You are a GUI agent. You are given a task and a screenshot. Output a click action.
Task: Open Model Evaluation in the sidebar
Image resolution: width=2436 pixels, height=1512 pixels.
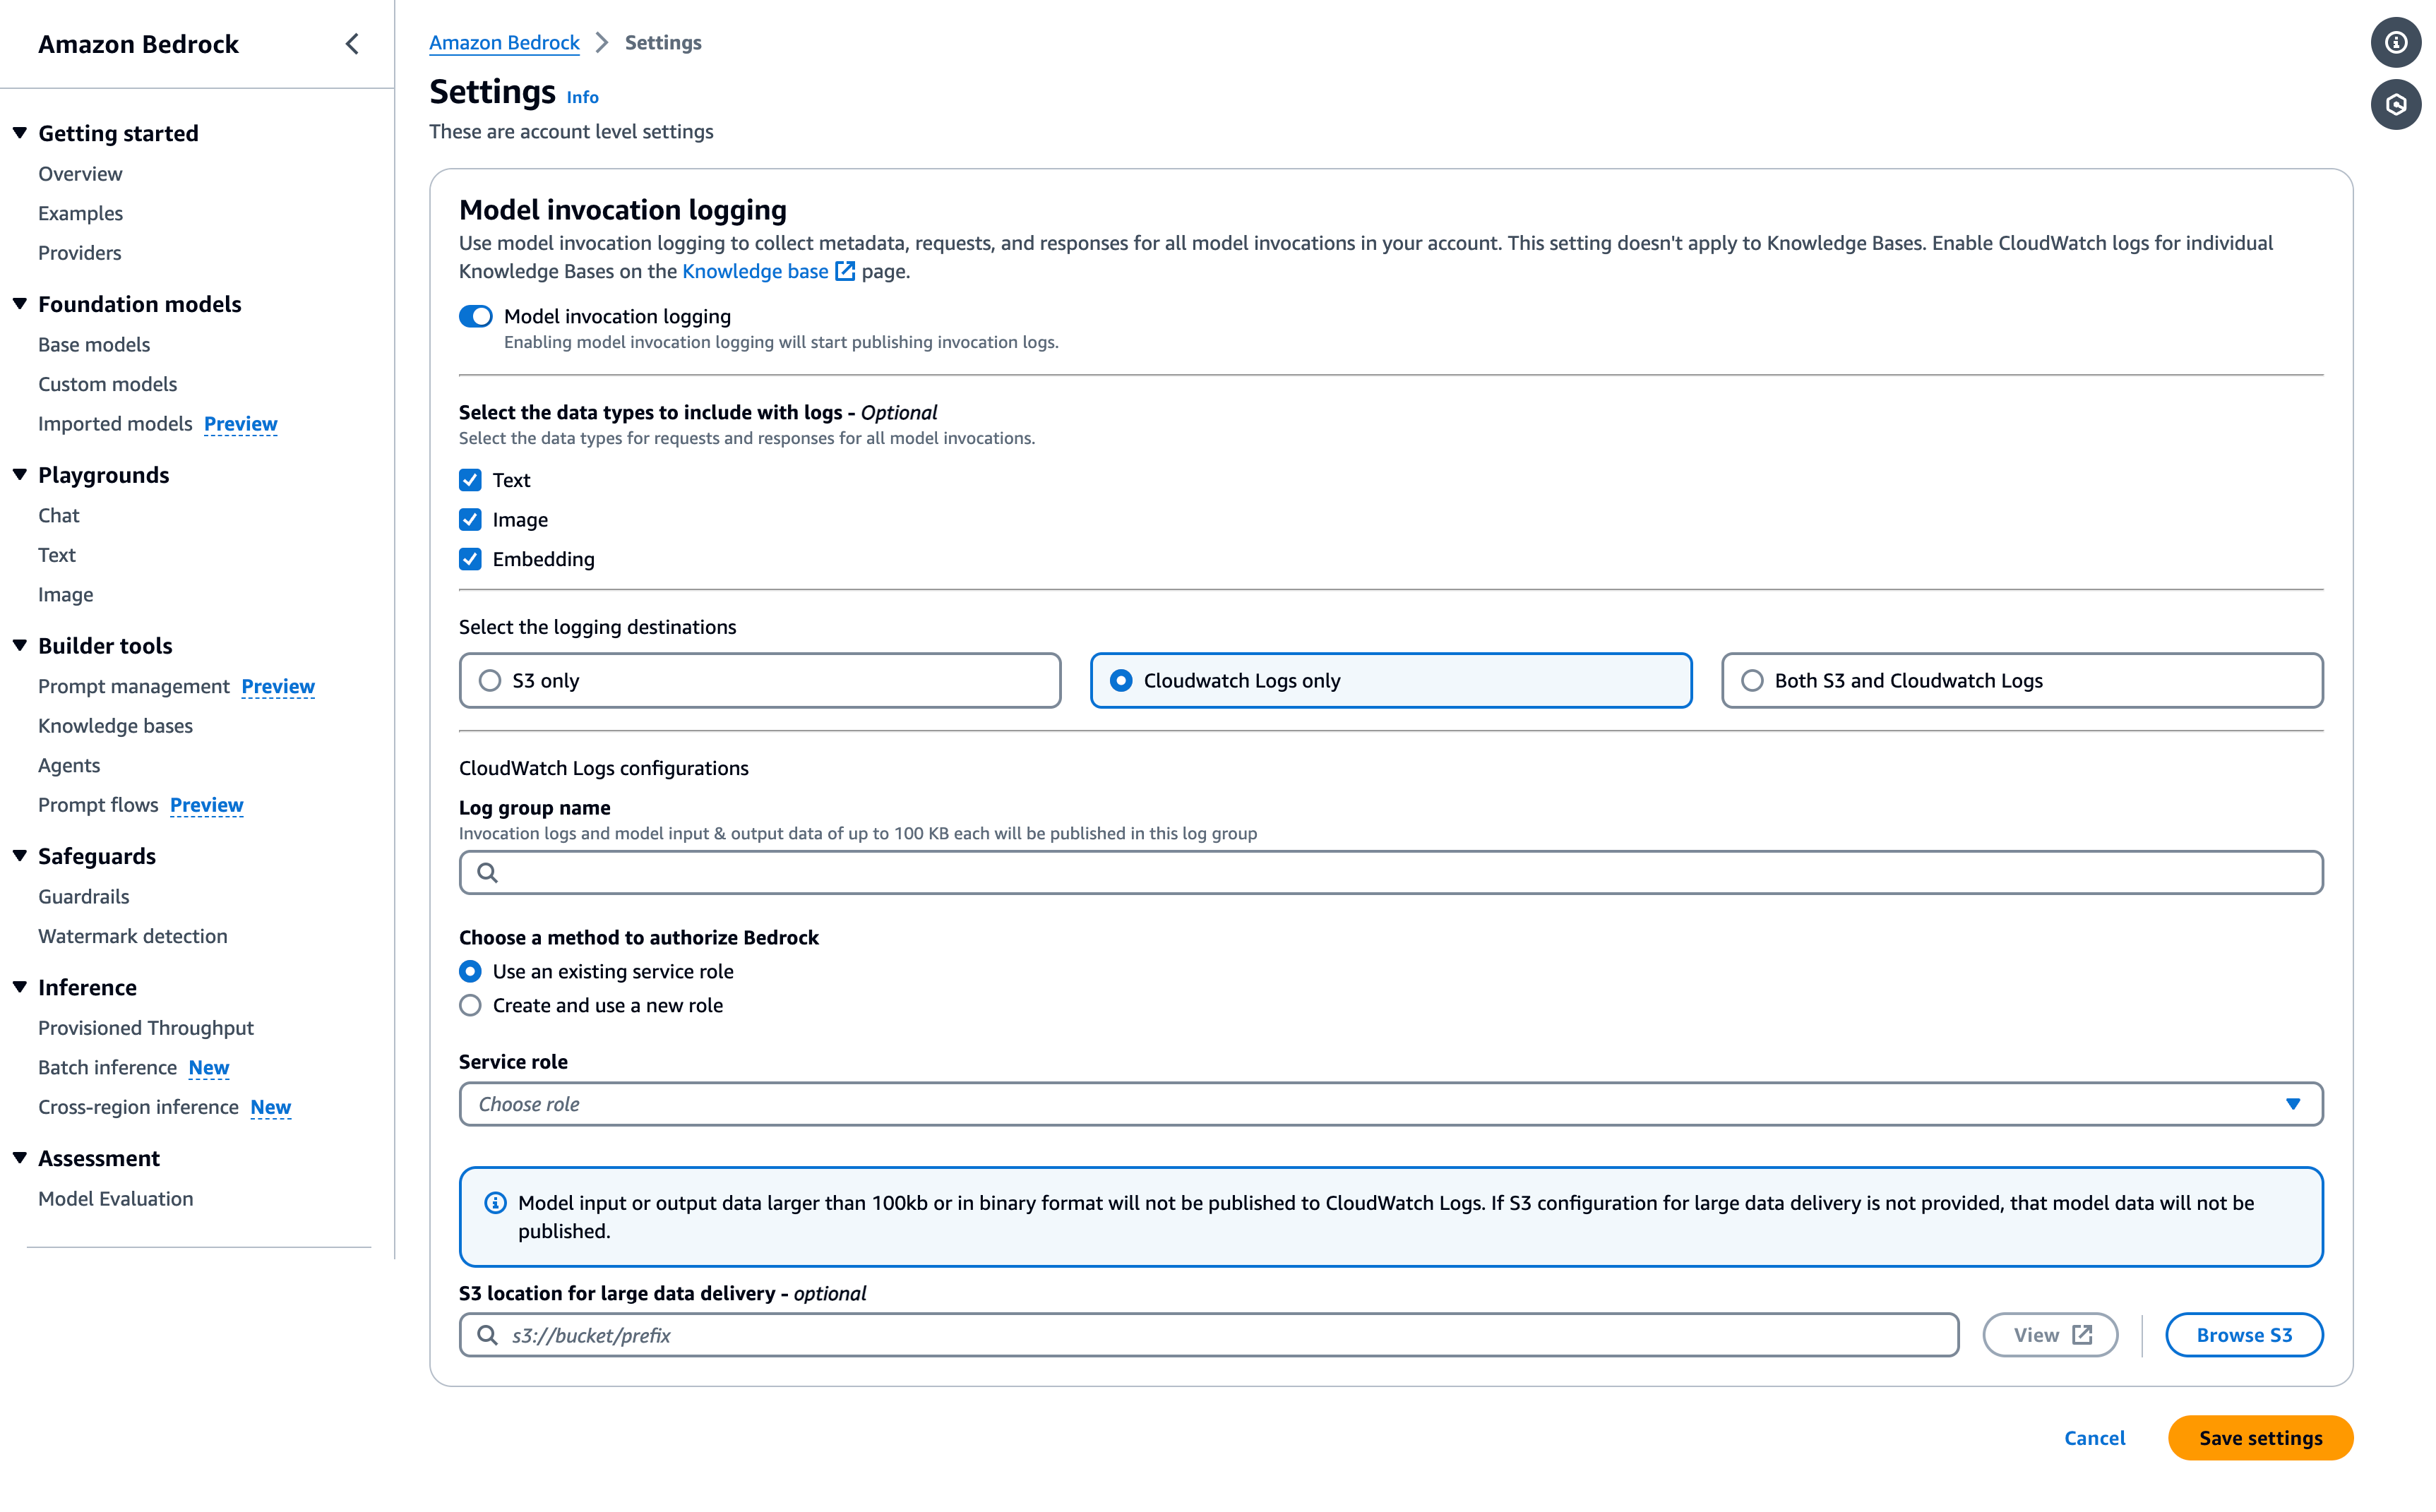115,1198
